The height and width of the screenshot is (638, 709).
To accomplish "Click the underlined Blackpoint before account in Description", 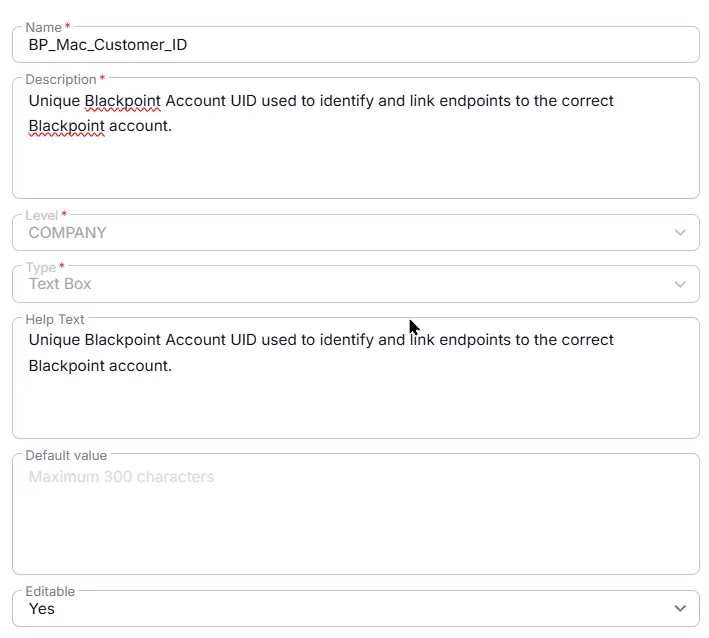I will pyautogui.click(x=66, y=126).
